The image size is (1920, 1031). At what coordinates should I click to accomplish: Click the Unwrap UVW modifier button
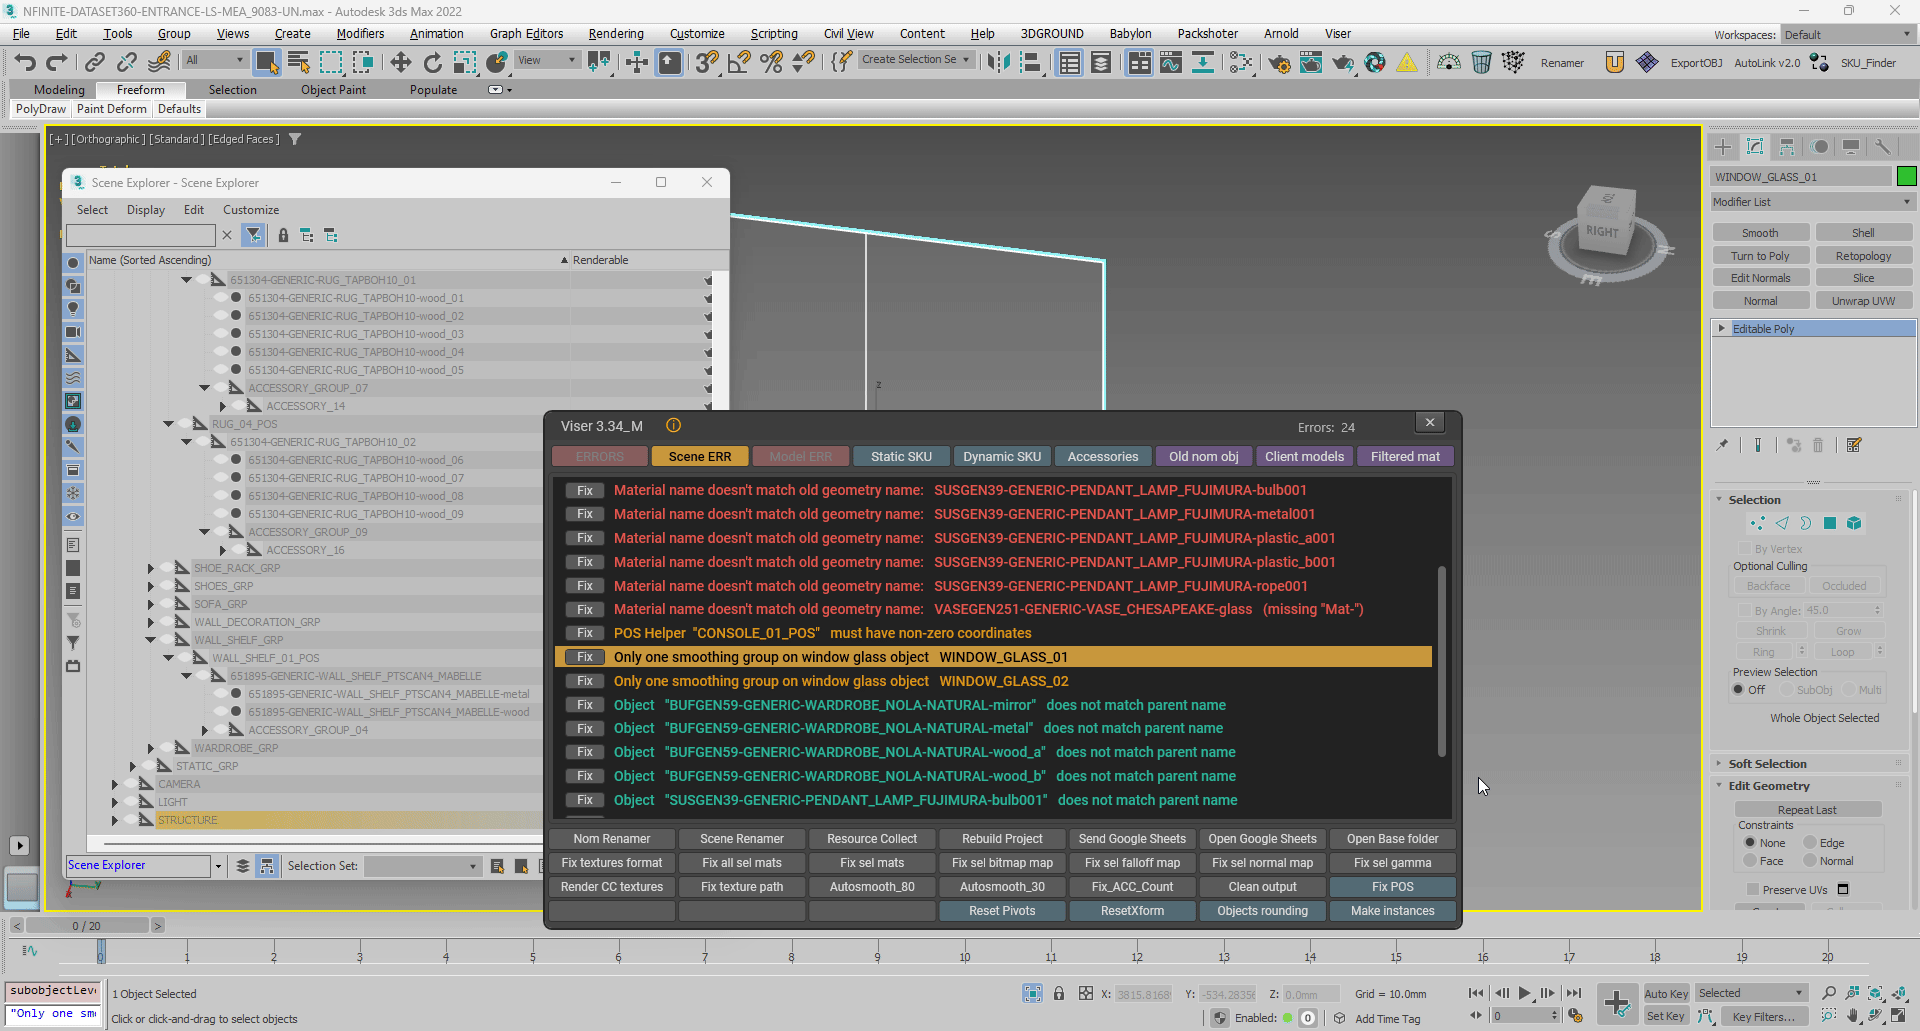1863,301
